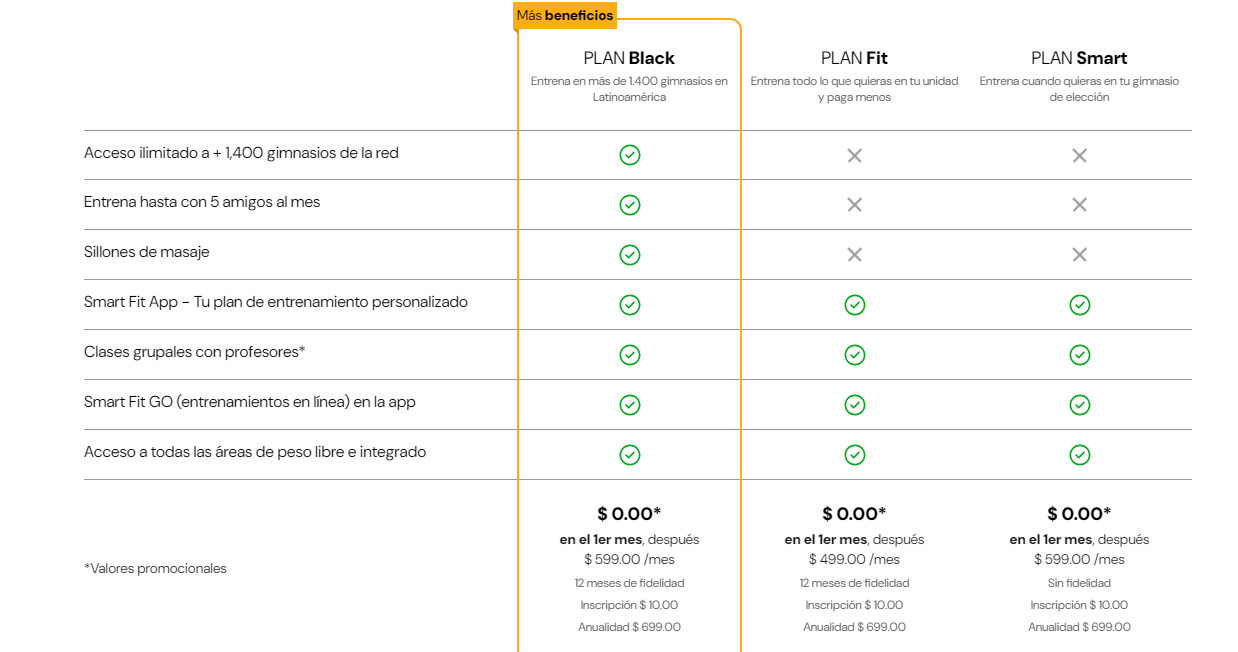The image size is (1238, 652).
Task: Click Black plan checkmark for Smart Fit GO row
Action: 629,405
